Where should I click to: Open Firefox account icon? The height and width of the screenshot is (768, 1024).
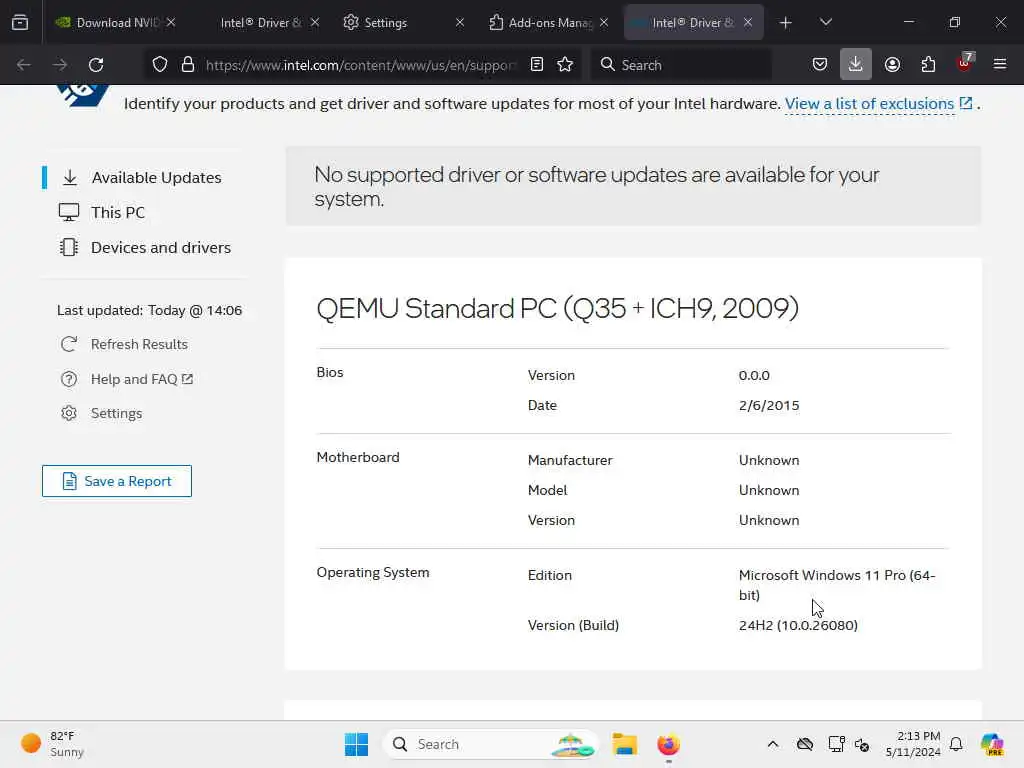pyautogui.click(x=892, y=64)
